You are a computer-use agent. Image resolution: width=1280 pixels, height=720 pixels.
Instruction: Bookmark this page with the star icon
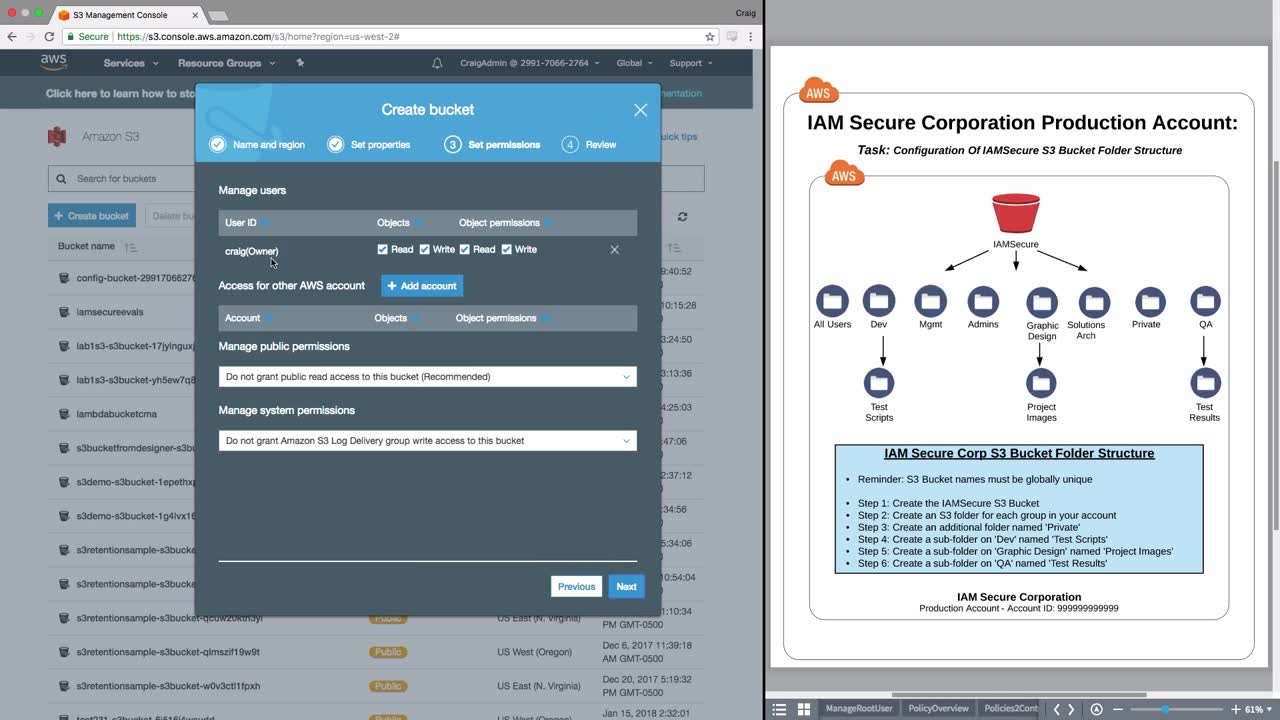coord(710,36)
